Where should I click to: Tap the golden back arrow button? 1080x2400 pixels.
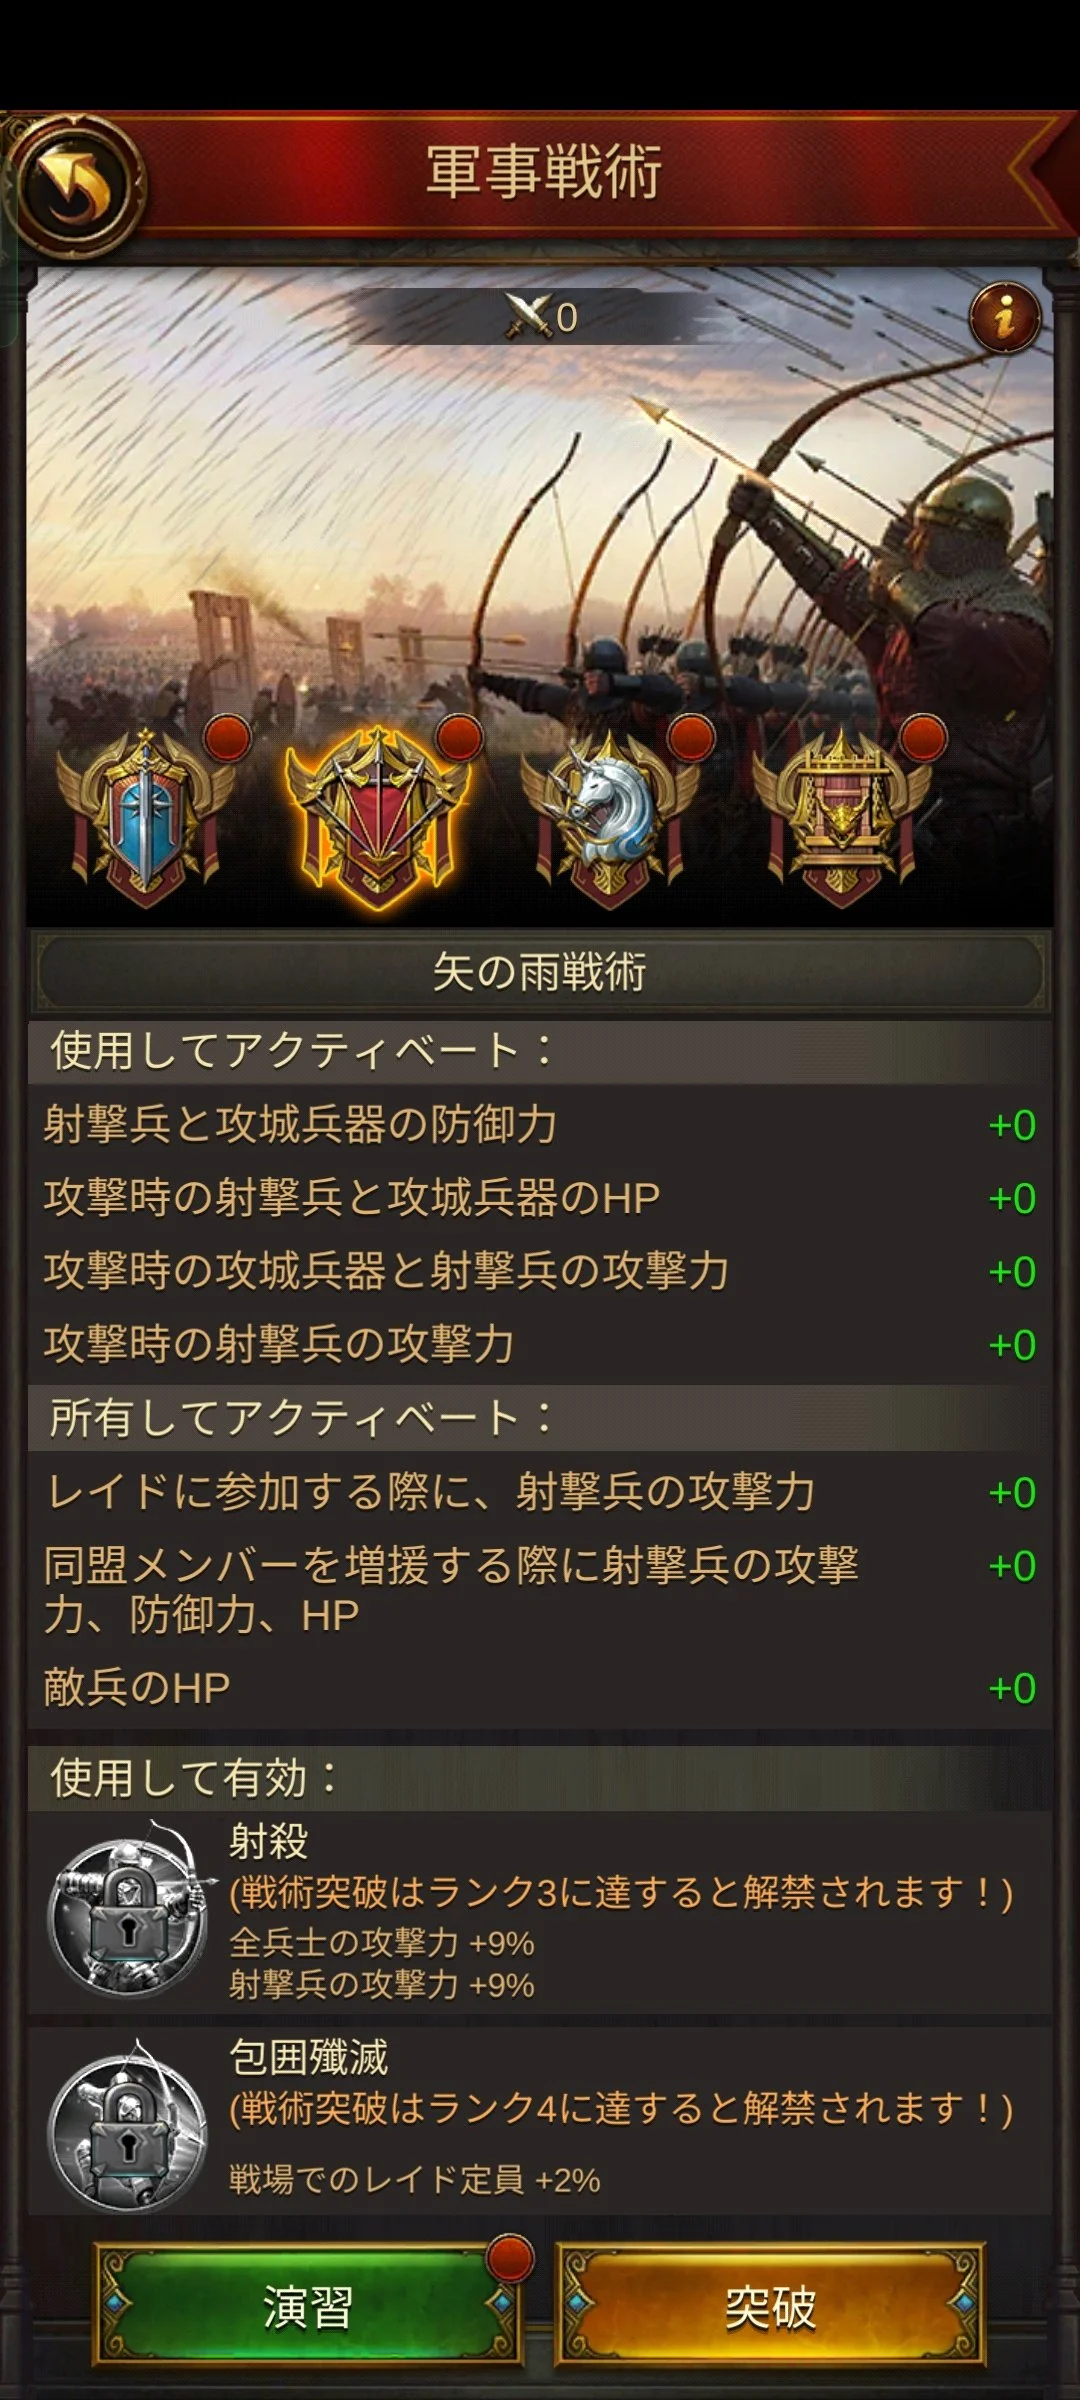coord(78,183)
